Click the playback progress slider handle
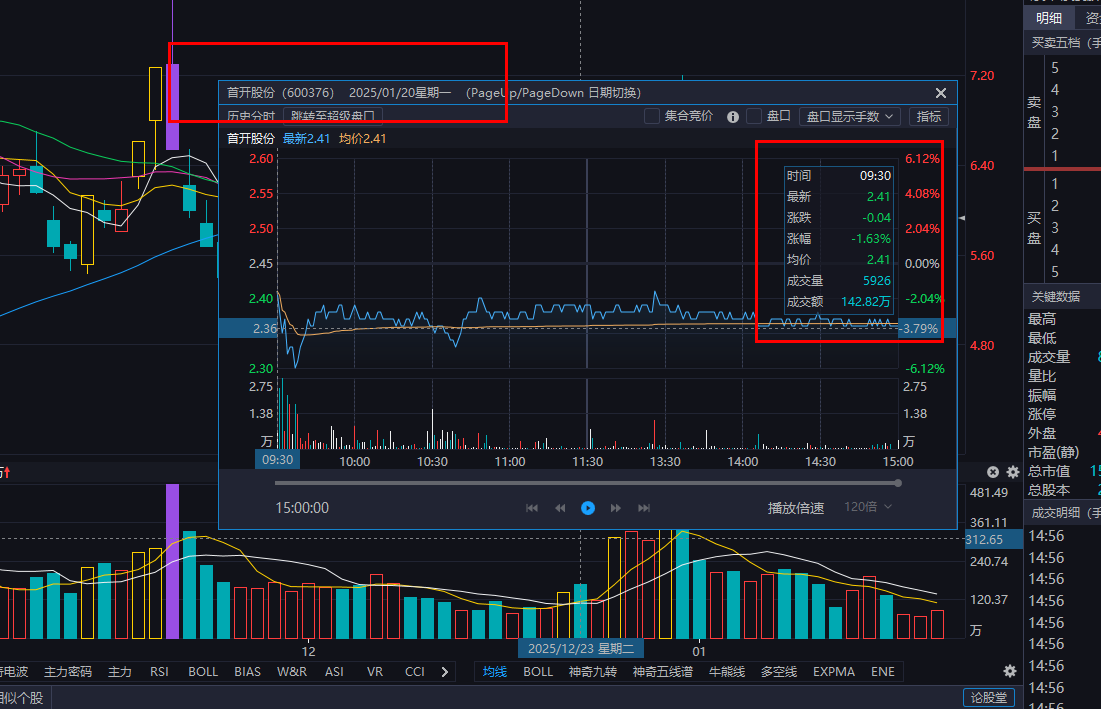 coord(898,483)
